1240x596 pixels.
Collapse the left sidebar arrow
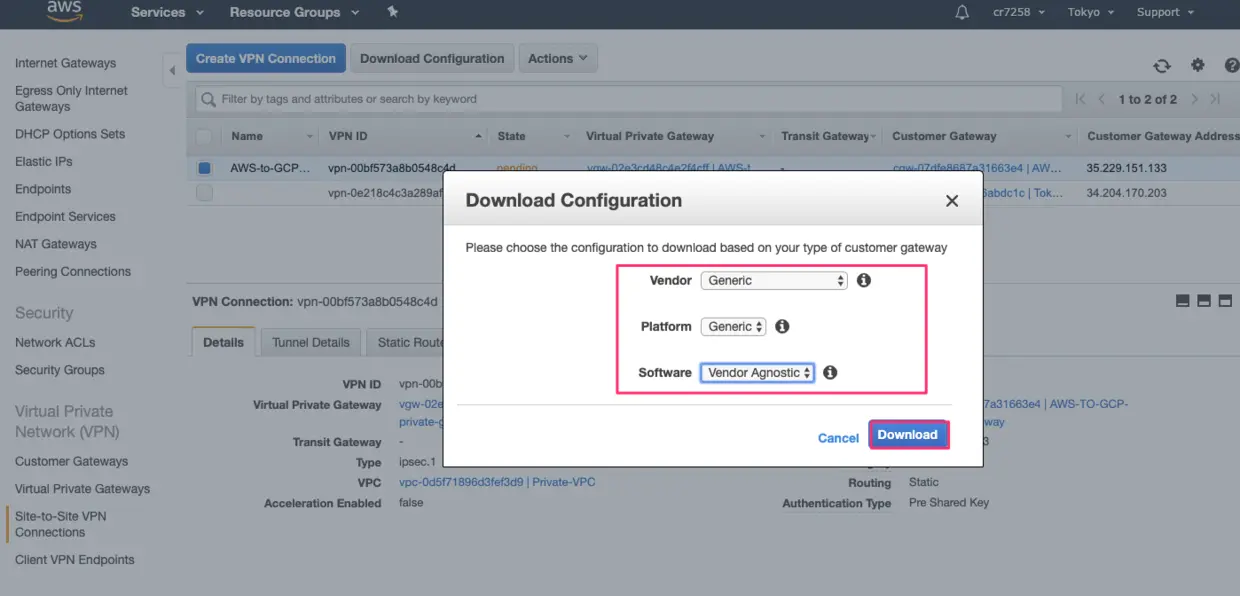172,70
